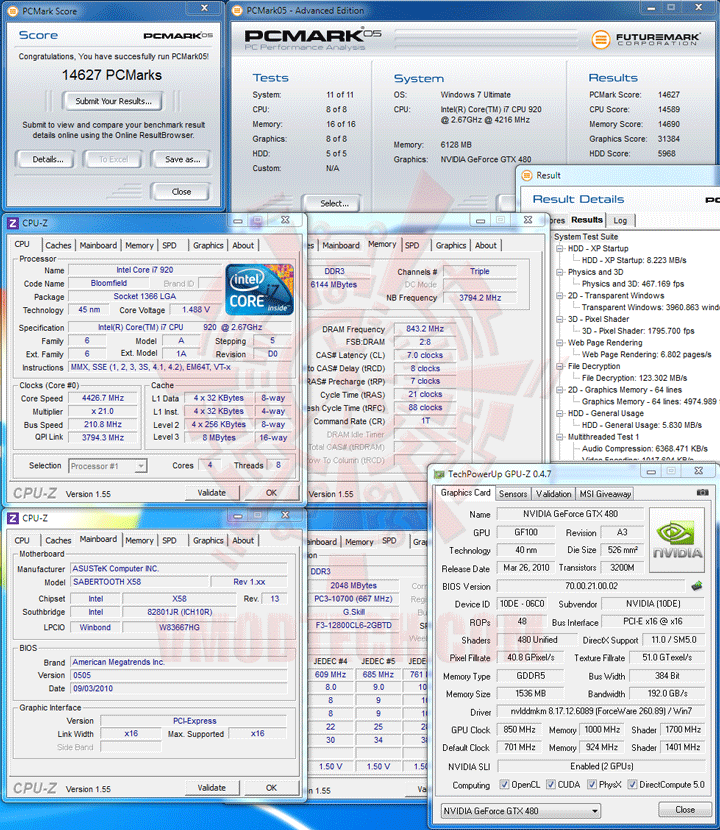Open MSI Giveaway tab in GPU-Z

tap(605, 494)
